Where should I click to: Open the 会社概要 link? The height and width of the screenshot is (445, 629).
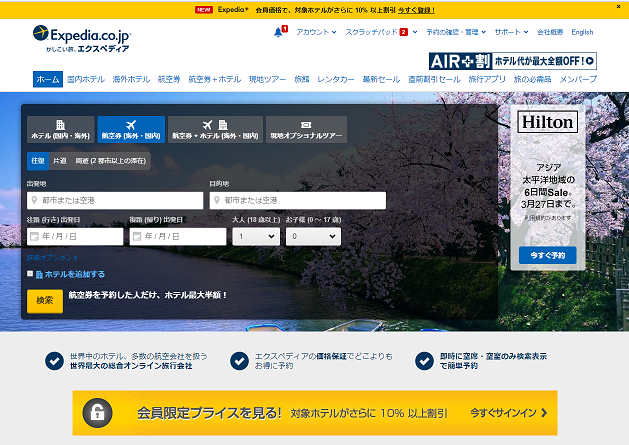coord(550,32)
